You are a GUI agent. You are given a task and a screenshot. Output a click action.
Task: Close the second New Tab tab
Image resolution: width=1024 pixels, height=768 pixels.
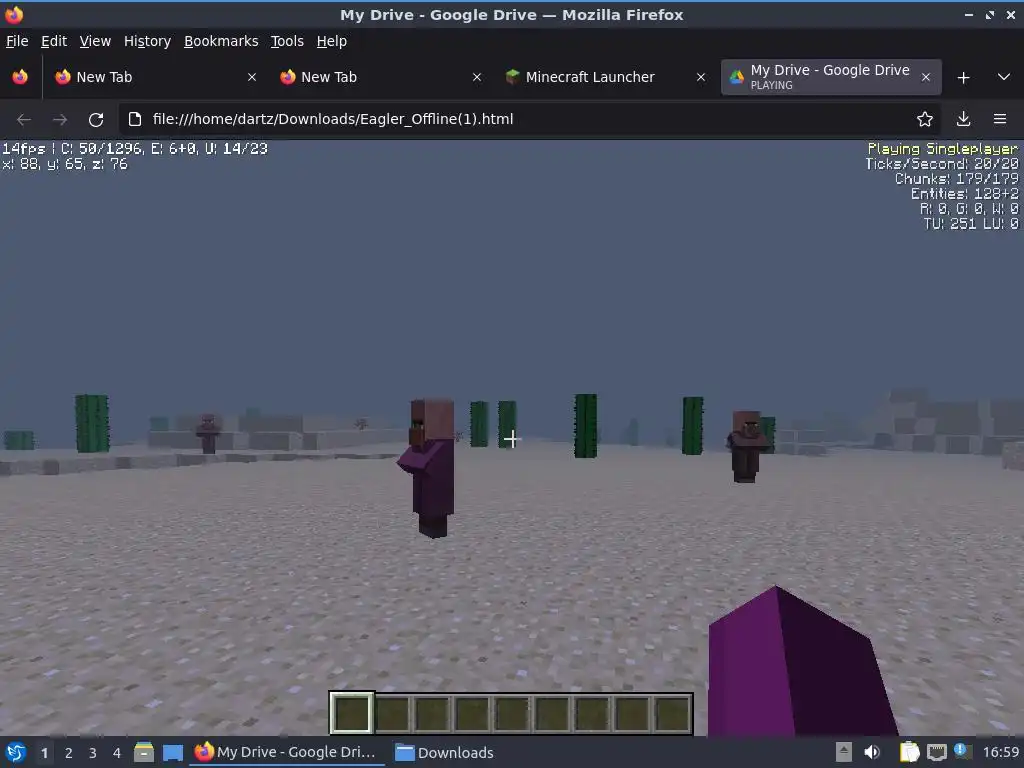477,77
